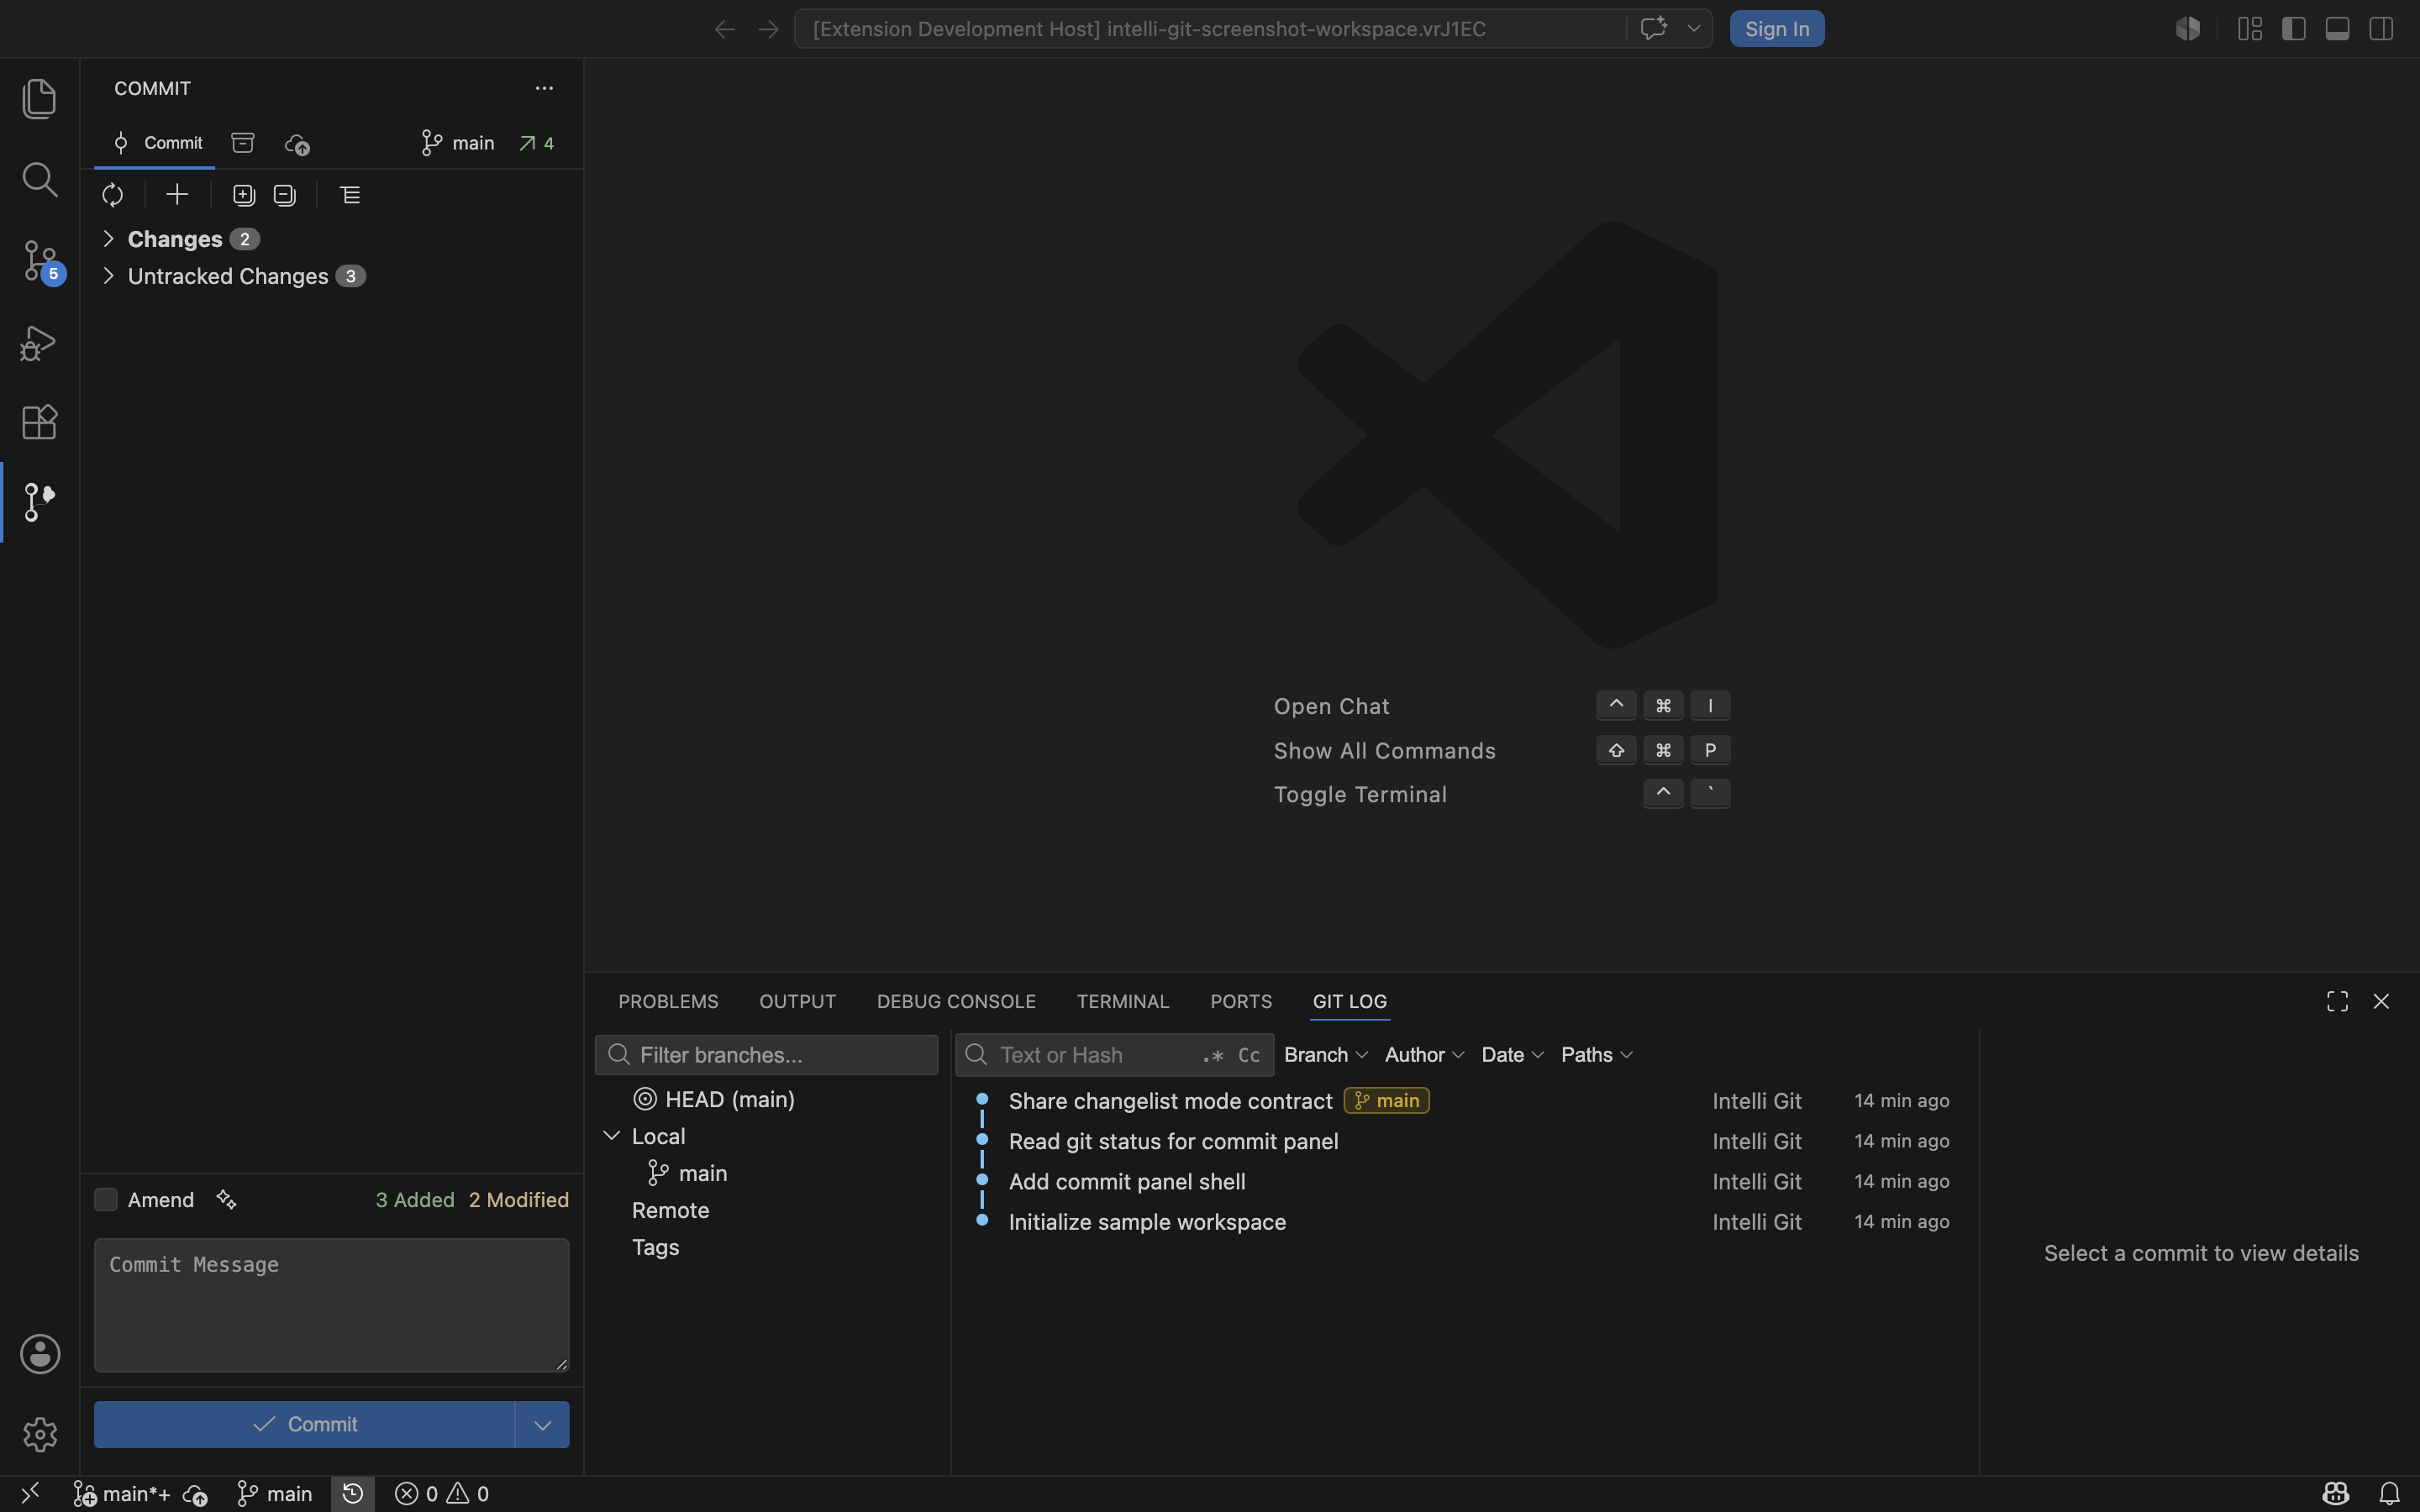Open the Commit button dropdown arrow

point(542,1424)
